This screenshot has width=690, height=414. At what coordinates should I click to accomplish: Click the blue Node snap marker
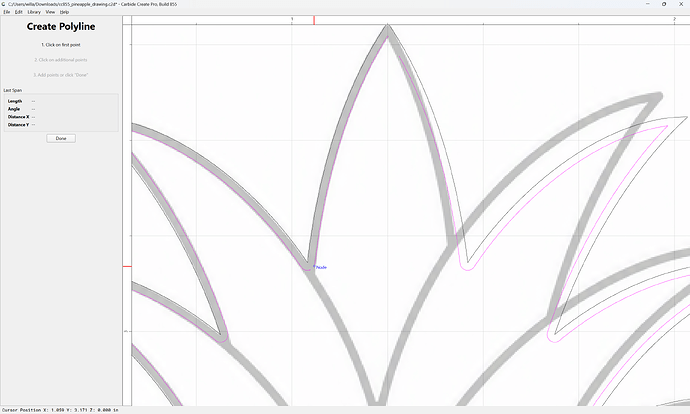pos(320,267)
